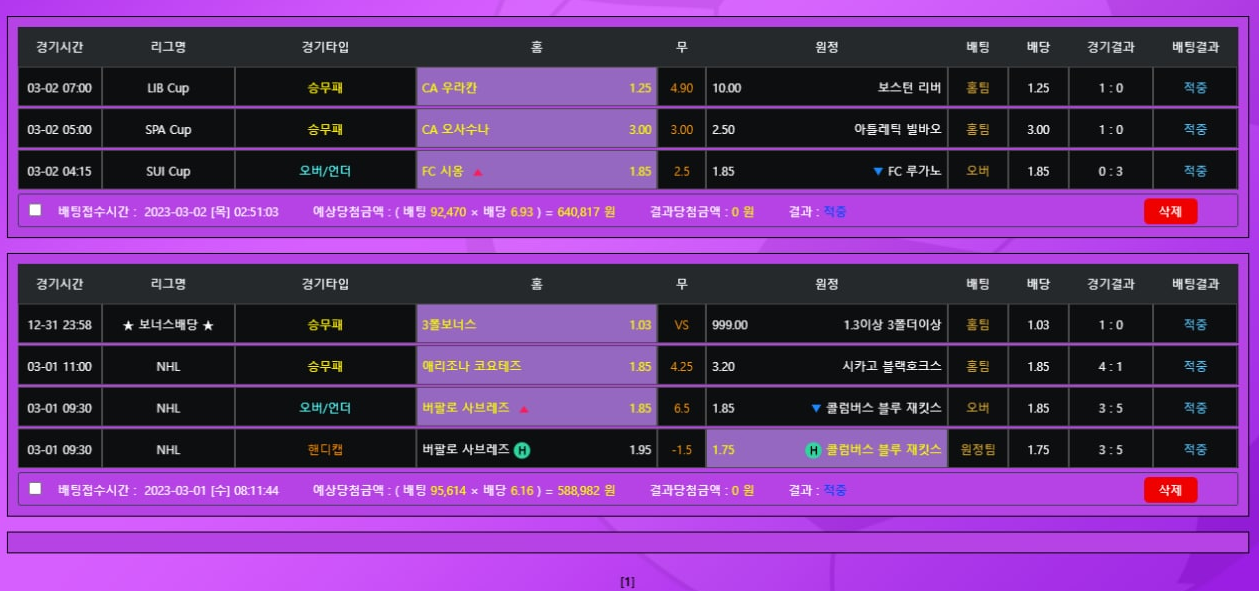Image resolution: width=1259 pixels, height=591 pixels.
Task: Click green H badge beside 콜럼버스 블루 재킷츠
Action: [x=813, y=450]
